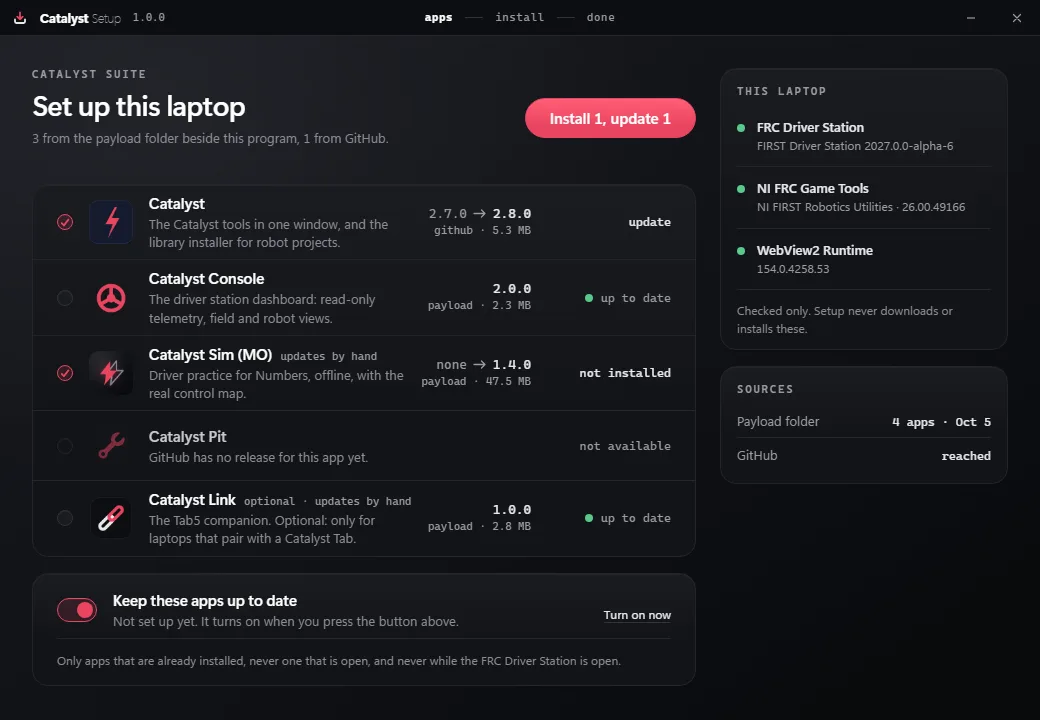The width and height of the screenshot is (1040, 720).
Task: Click the 'up to date' status for Catalyst Console
Action: [628, 298]
